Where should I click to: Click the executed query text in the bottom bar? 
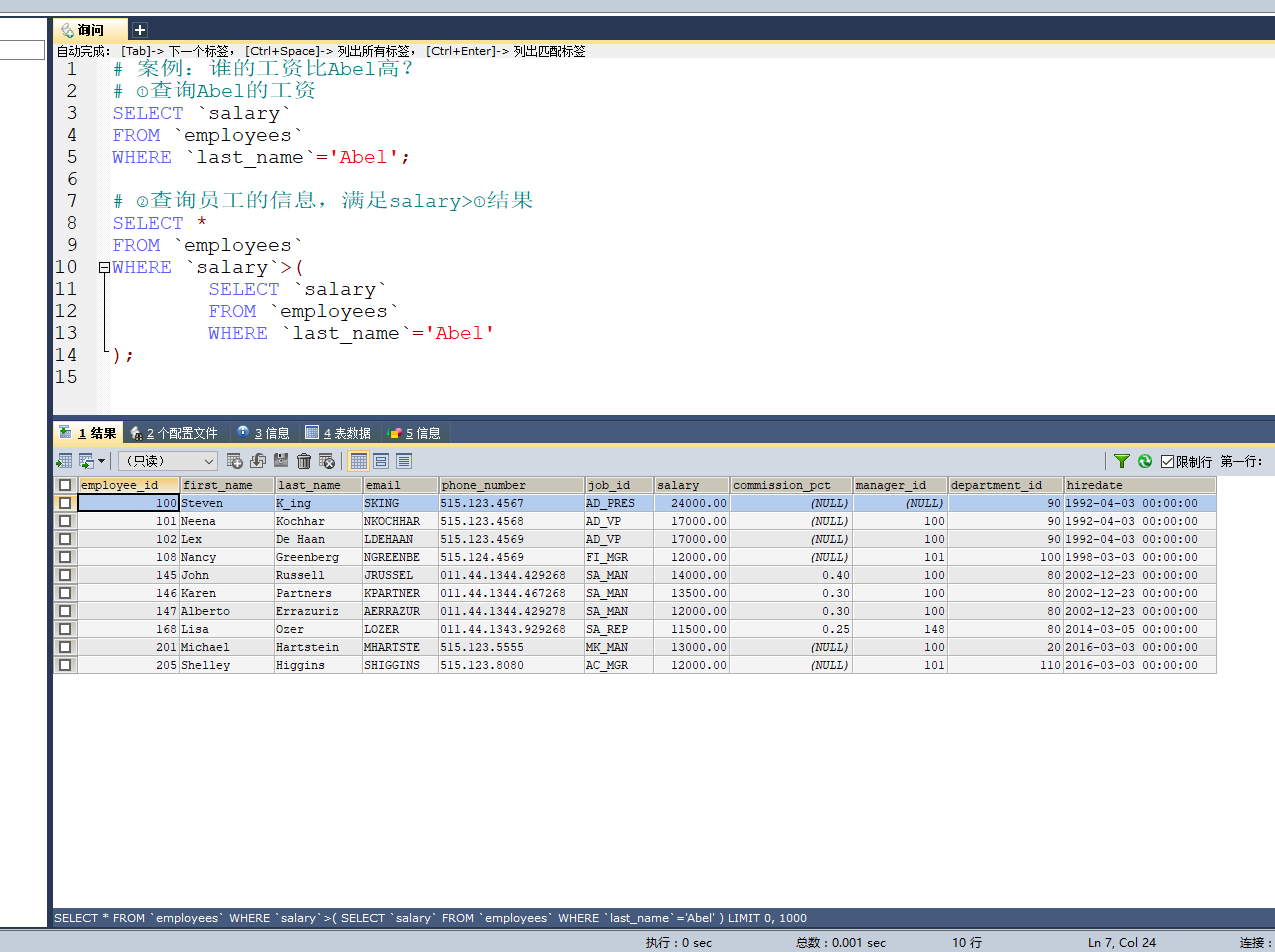coord(430,918)
